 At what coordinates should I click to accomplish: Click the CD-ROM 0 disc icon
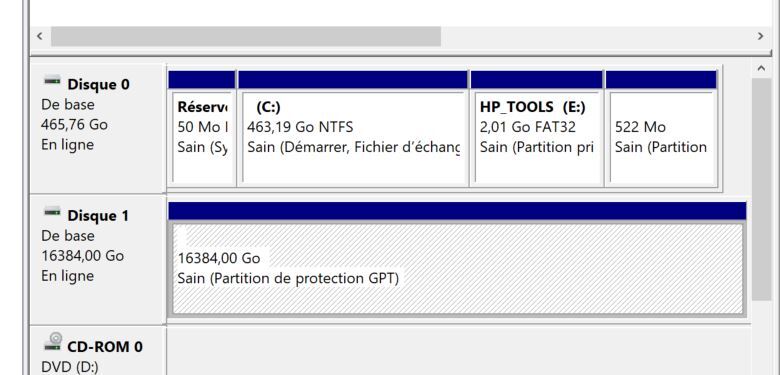click(53, 342)
